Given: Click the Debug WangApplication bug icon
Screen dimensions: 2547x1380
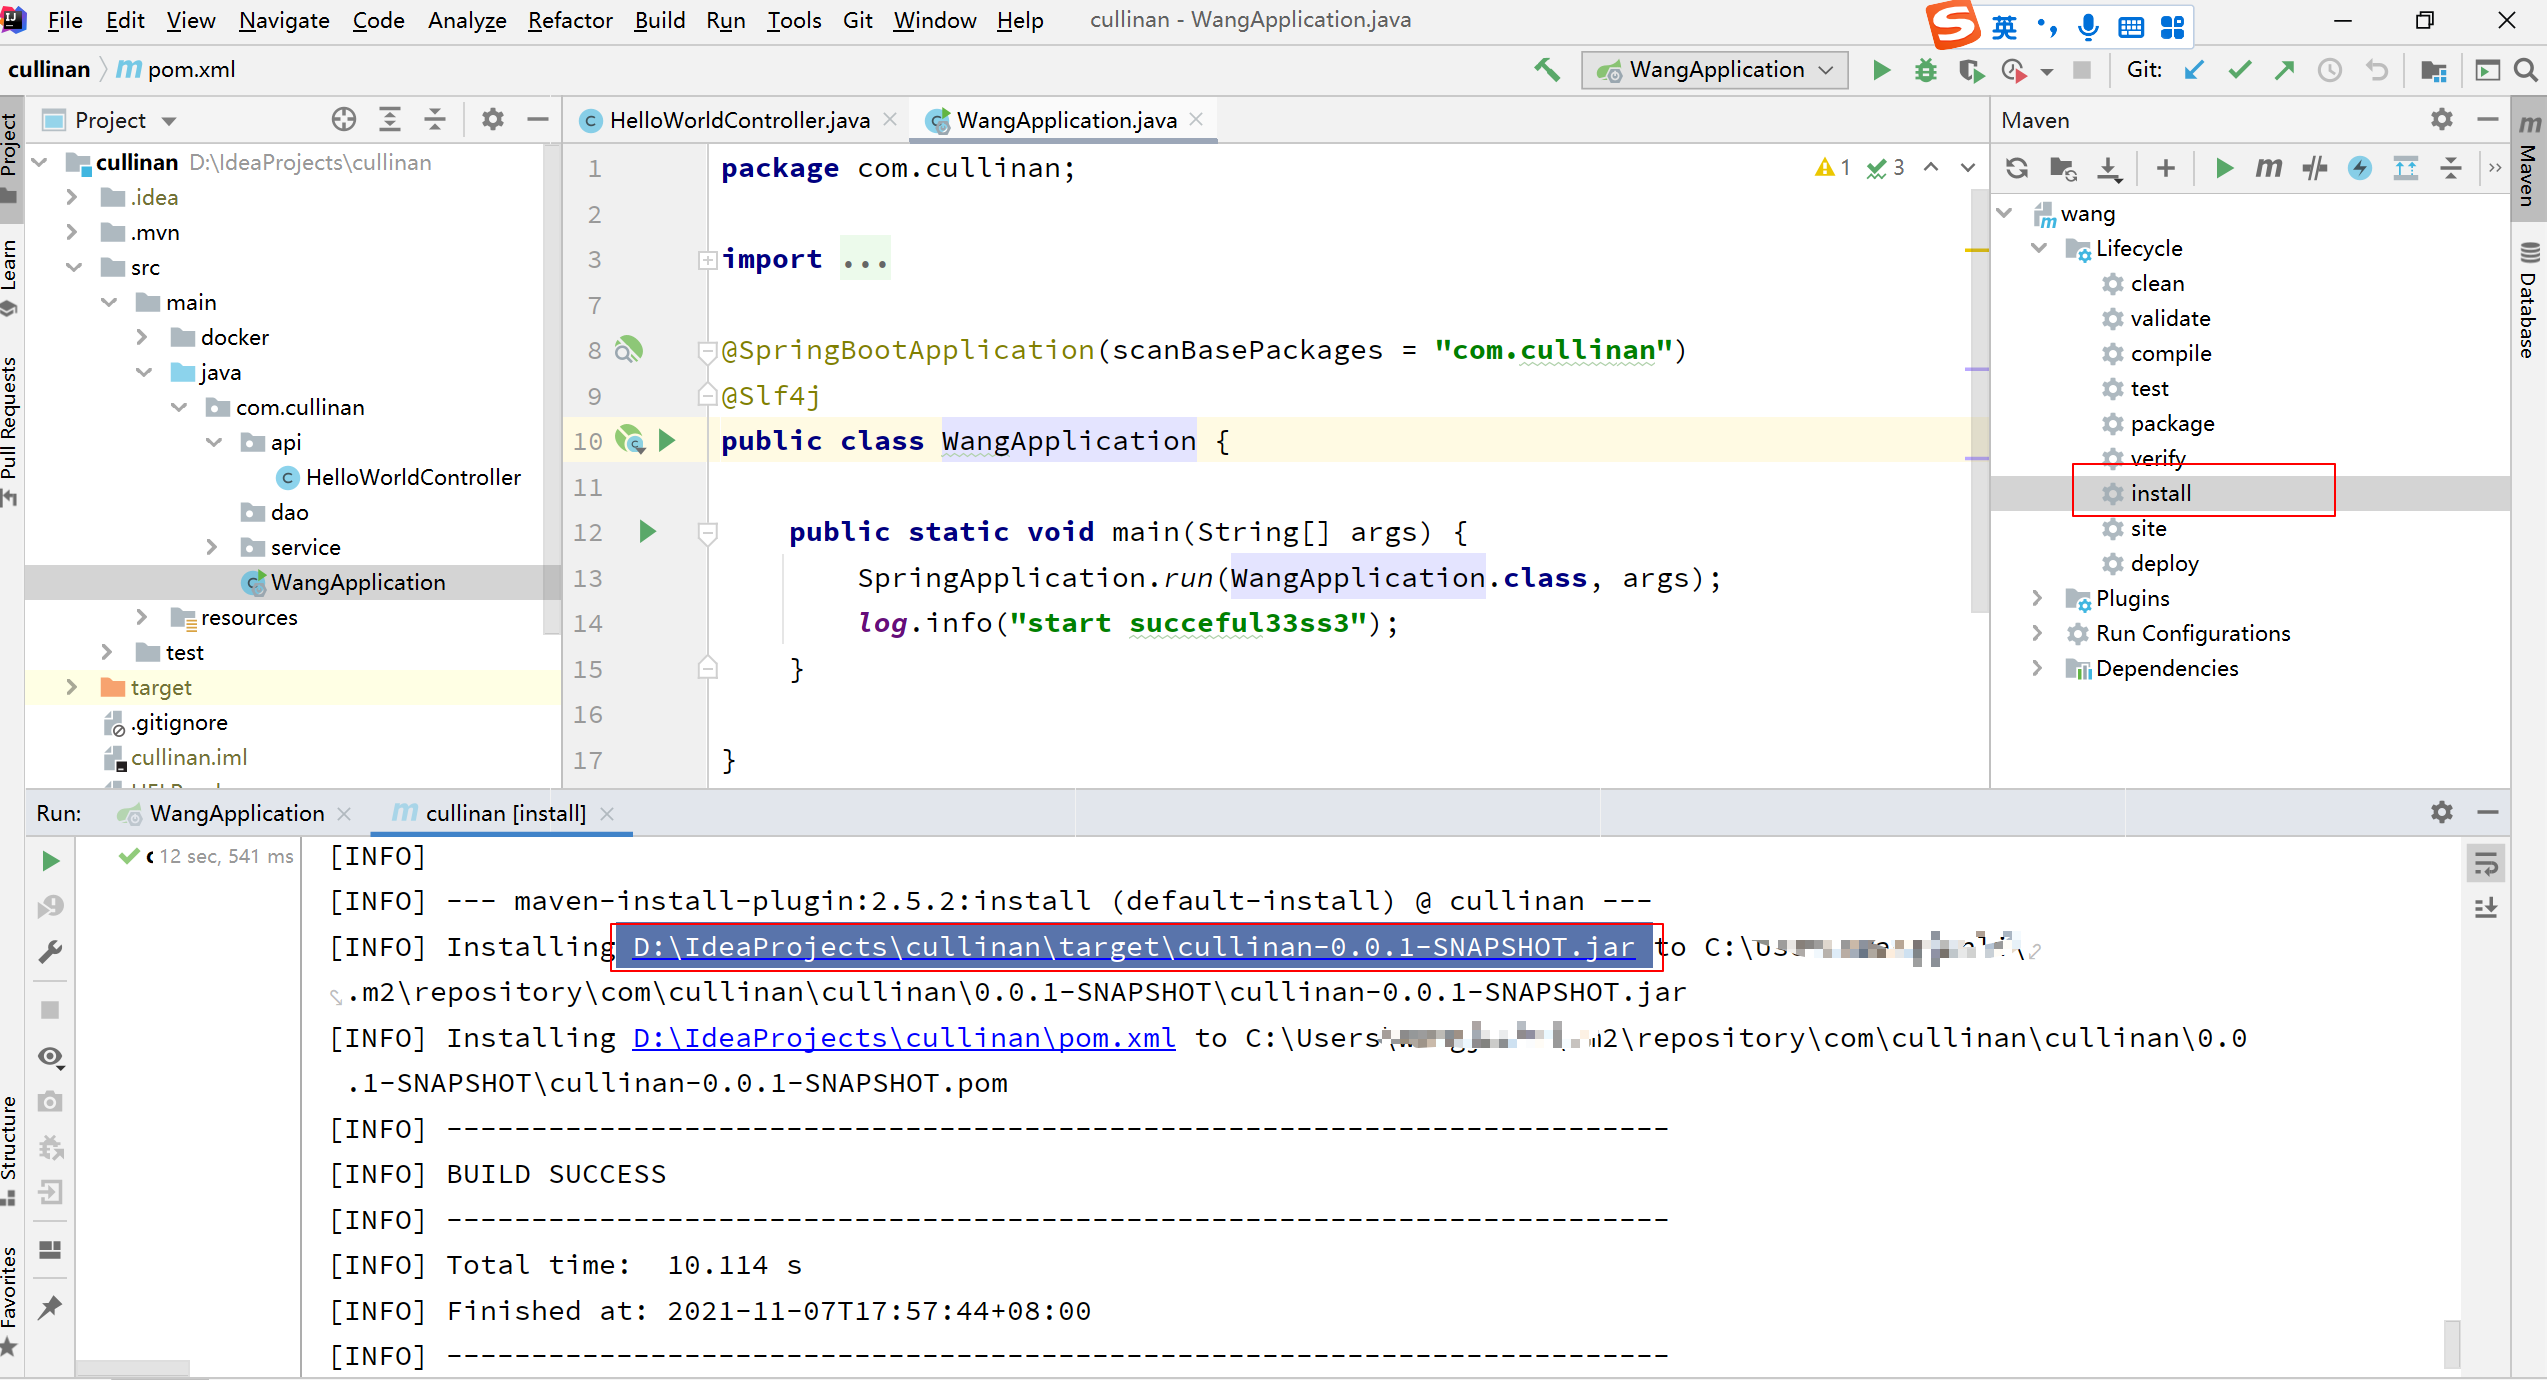Looking at the screenshot, I should (x=1925, y=70).
